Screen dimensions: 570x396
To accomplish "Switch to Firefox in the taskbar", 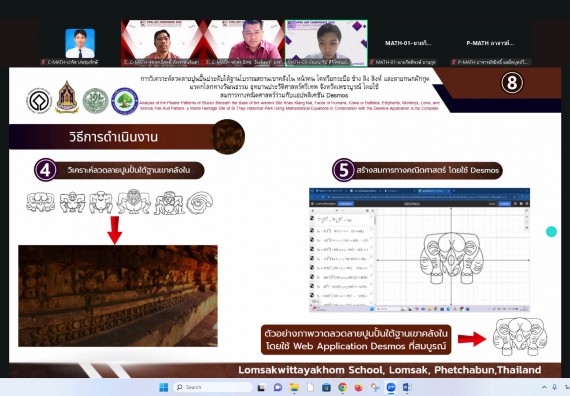I will point(358,388).
